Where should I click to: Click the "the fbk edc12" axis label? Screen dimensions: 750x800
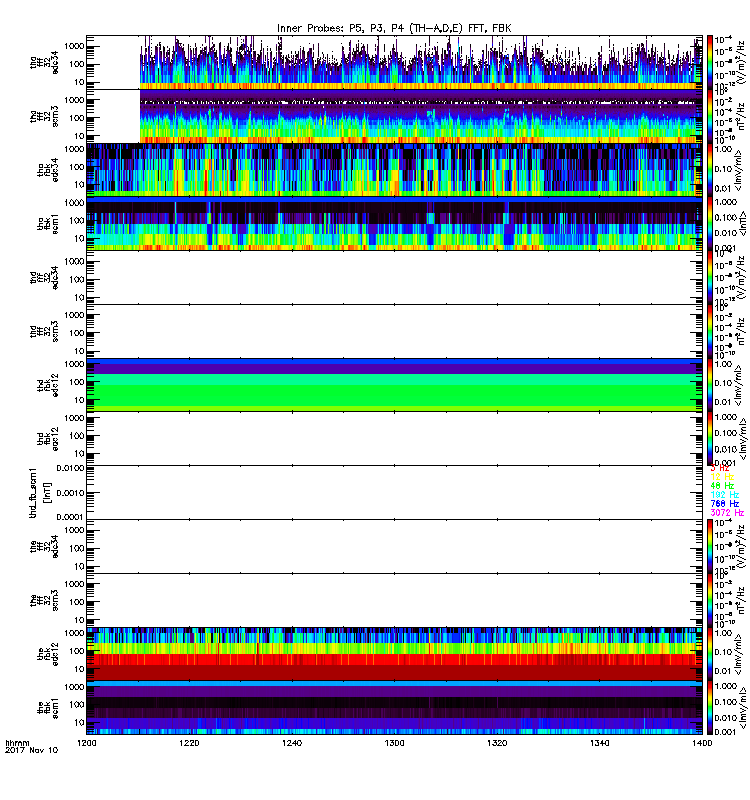pos(47,654)
